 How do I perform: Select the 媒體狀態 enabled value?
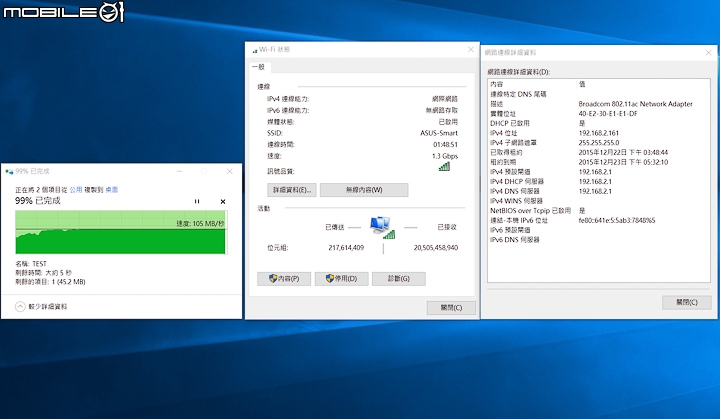click(448, 122)
